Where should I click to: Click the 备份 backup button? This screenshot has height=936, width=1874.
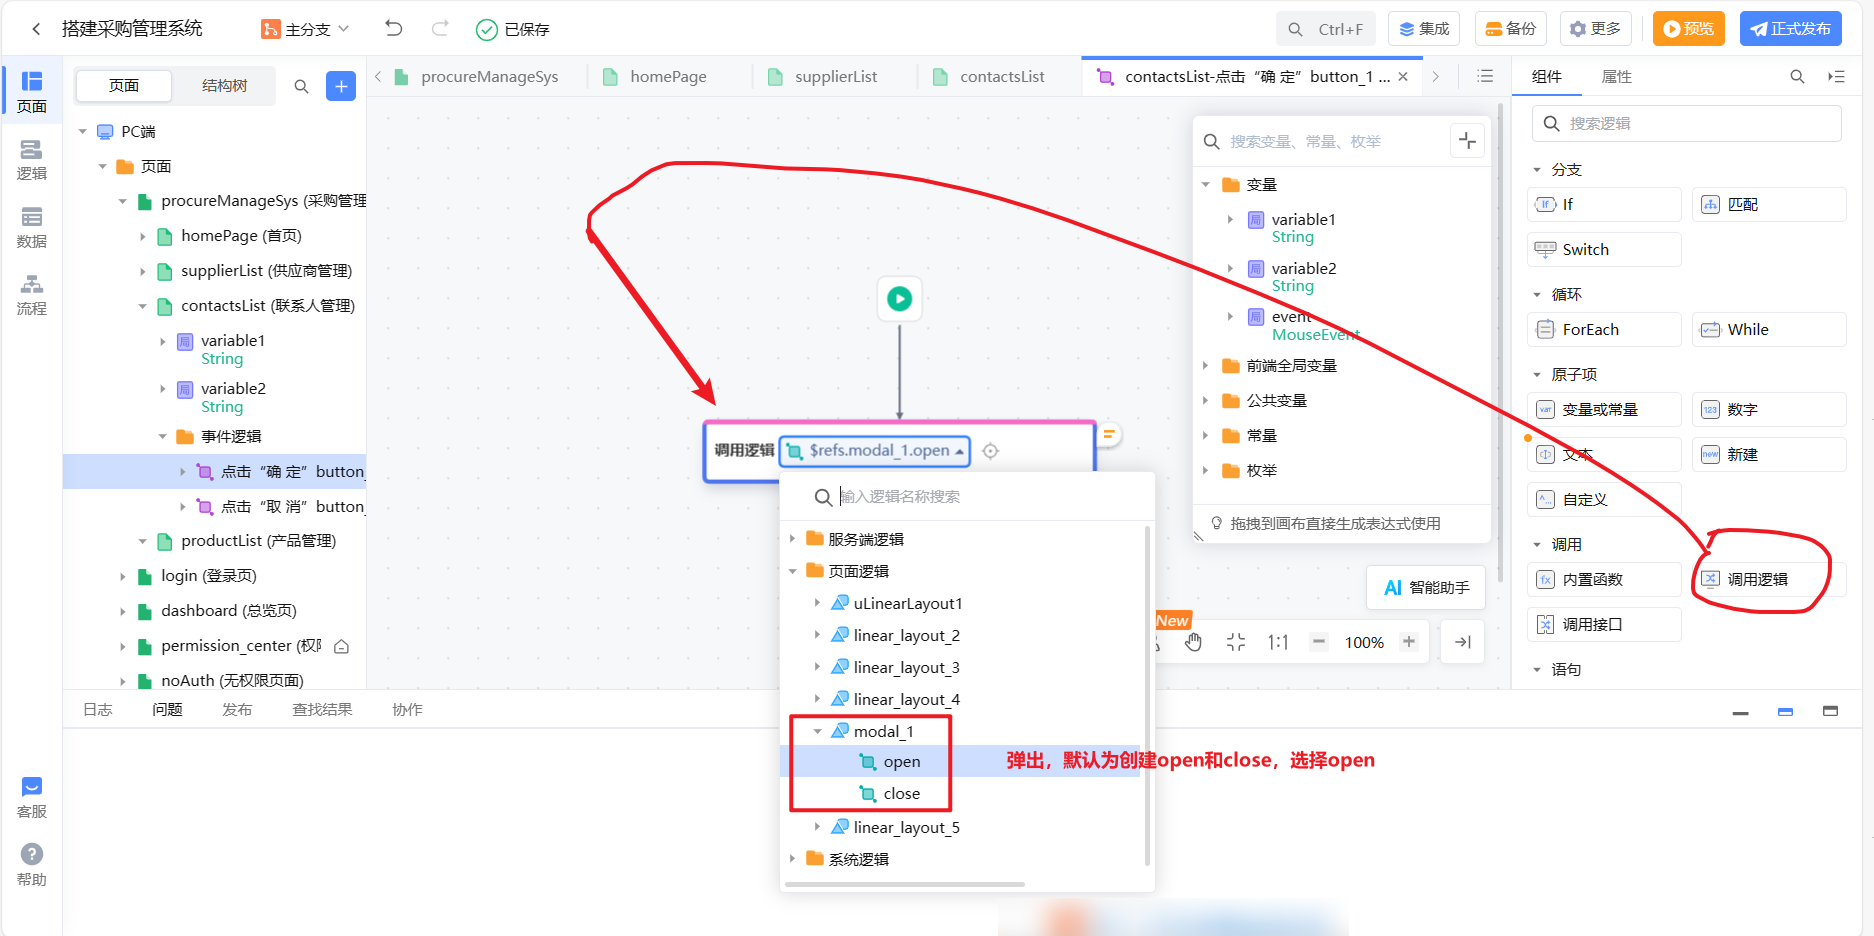(x=1510, y=29)
